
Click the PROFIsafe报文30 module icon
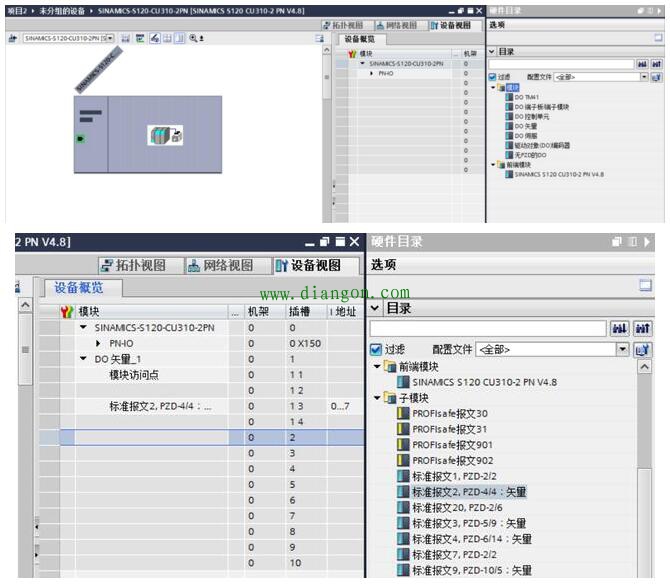(404, 413)
